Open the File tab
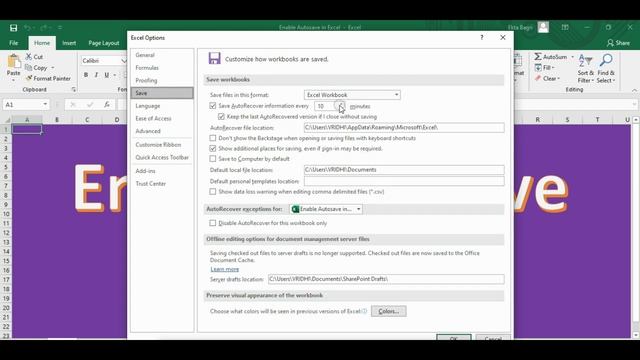The image size is (640, 360). 13,43
